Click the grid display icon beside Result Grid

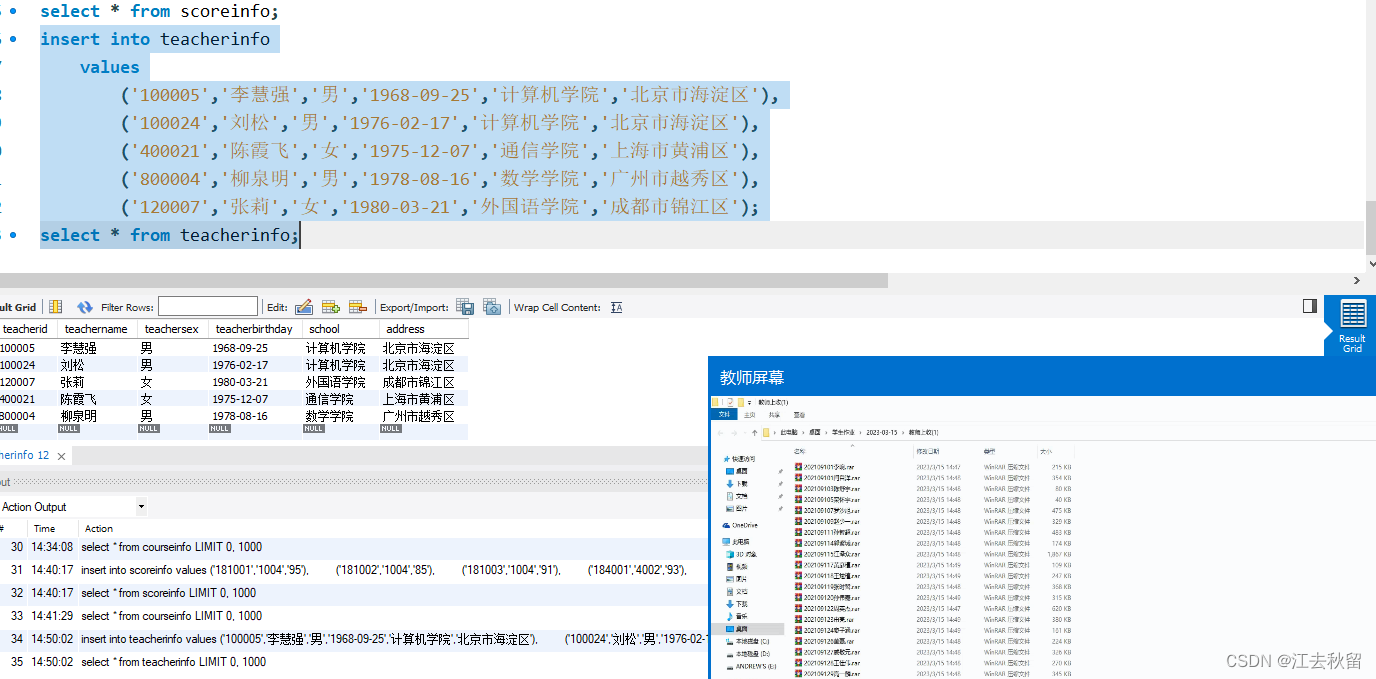56,306
